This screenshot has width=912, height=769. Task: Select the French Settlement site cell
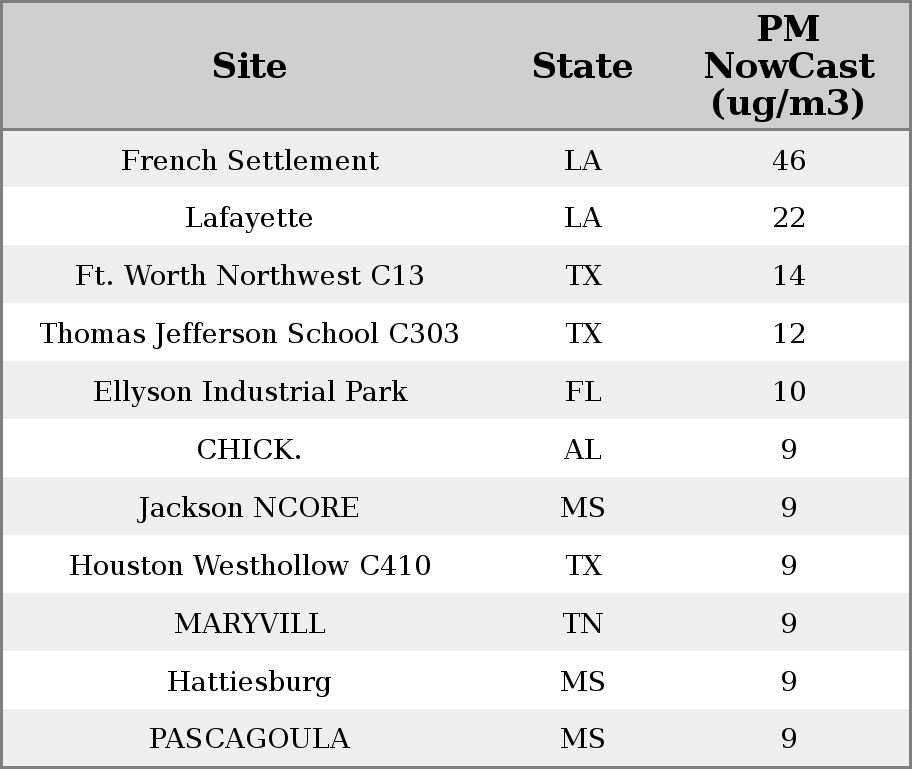click(x=249, y=160)
